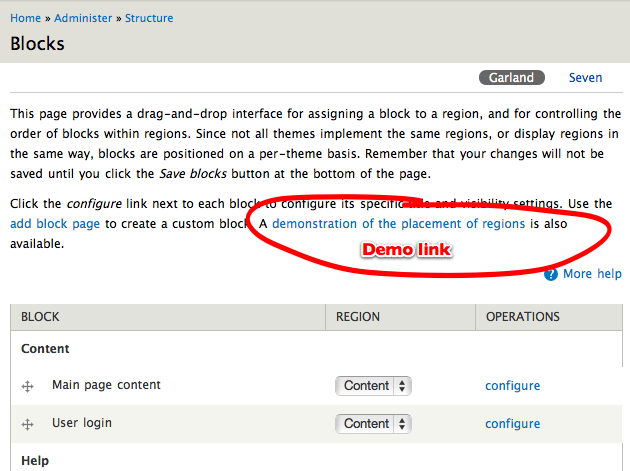Open the Administer breadcrumb link
630x471 pixels.
[83, 18]
